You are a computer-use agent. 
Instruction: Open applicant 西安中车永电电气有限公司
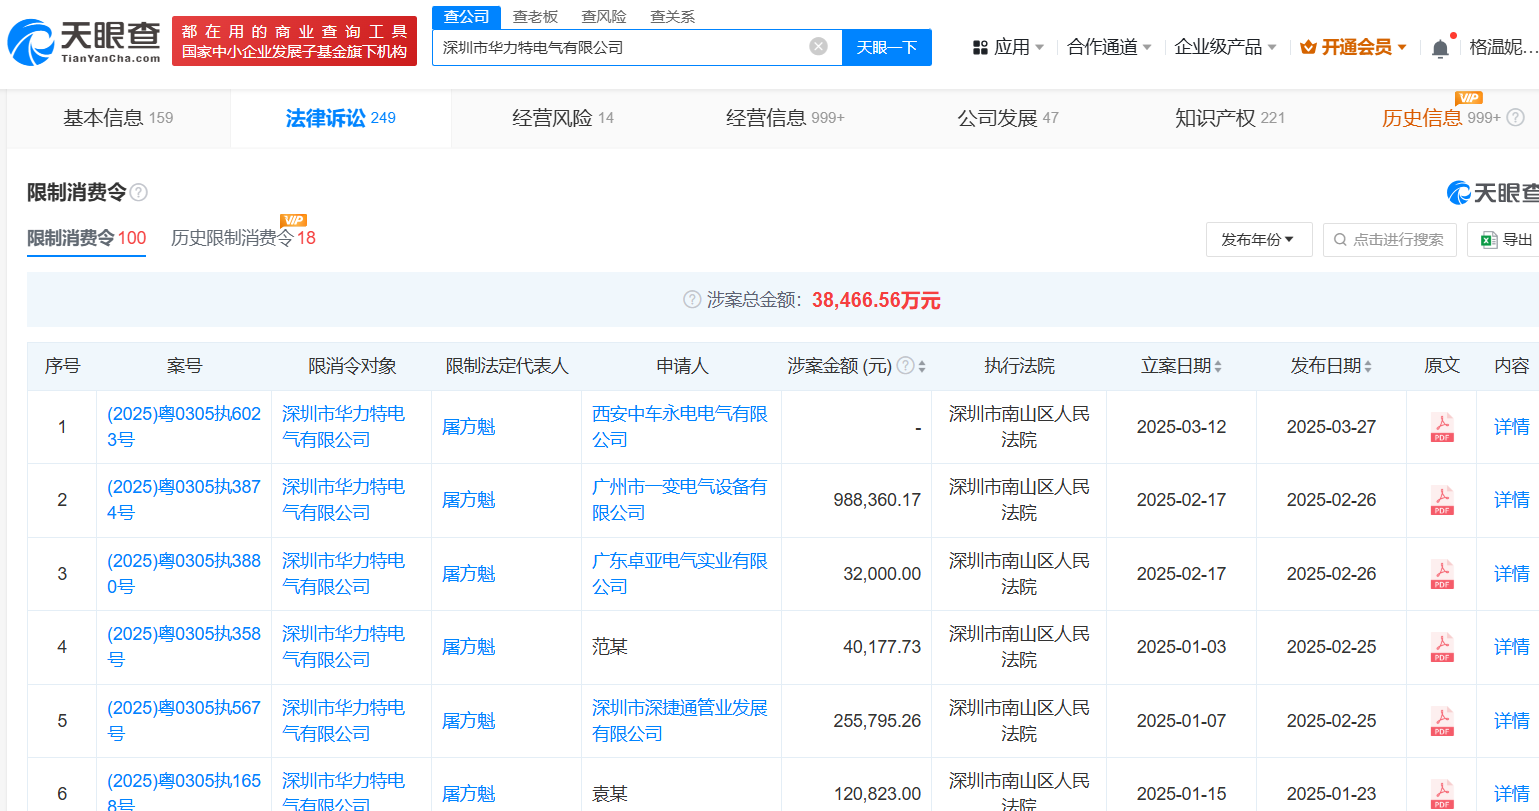coord(680,427)
